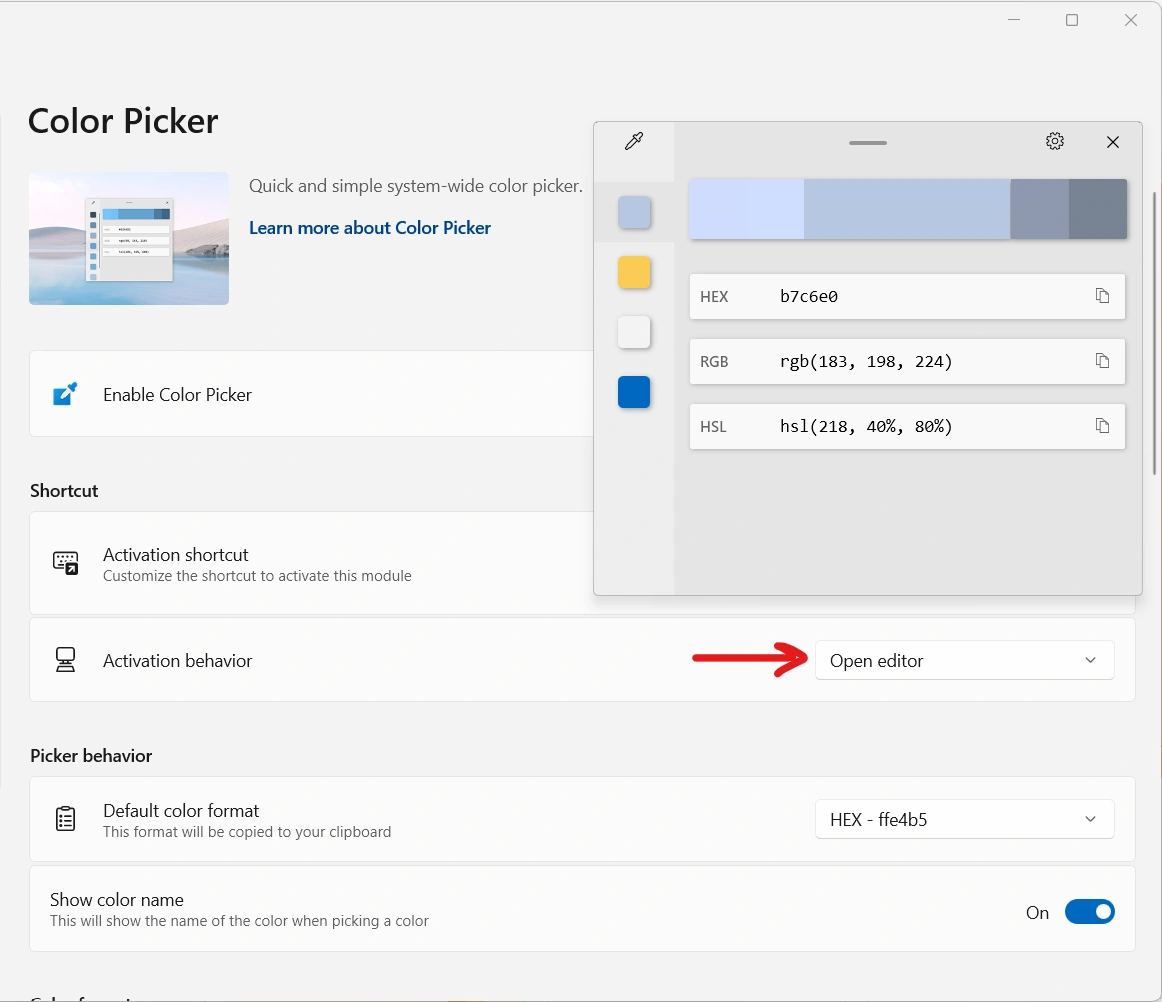Copy the RGB value to clipboard
This screenshot has width=1162, height=1002.
click(x=1102, y=361)
